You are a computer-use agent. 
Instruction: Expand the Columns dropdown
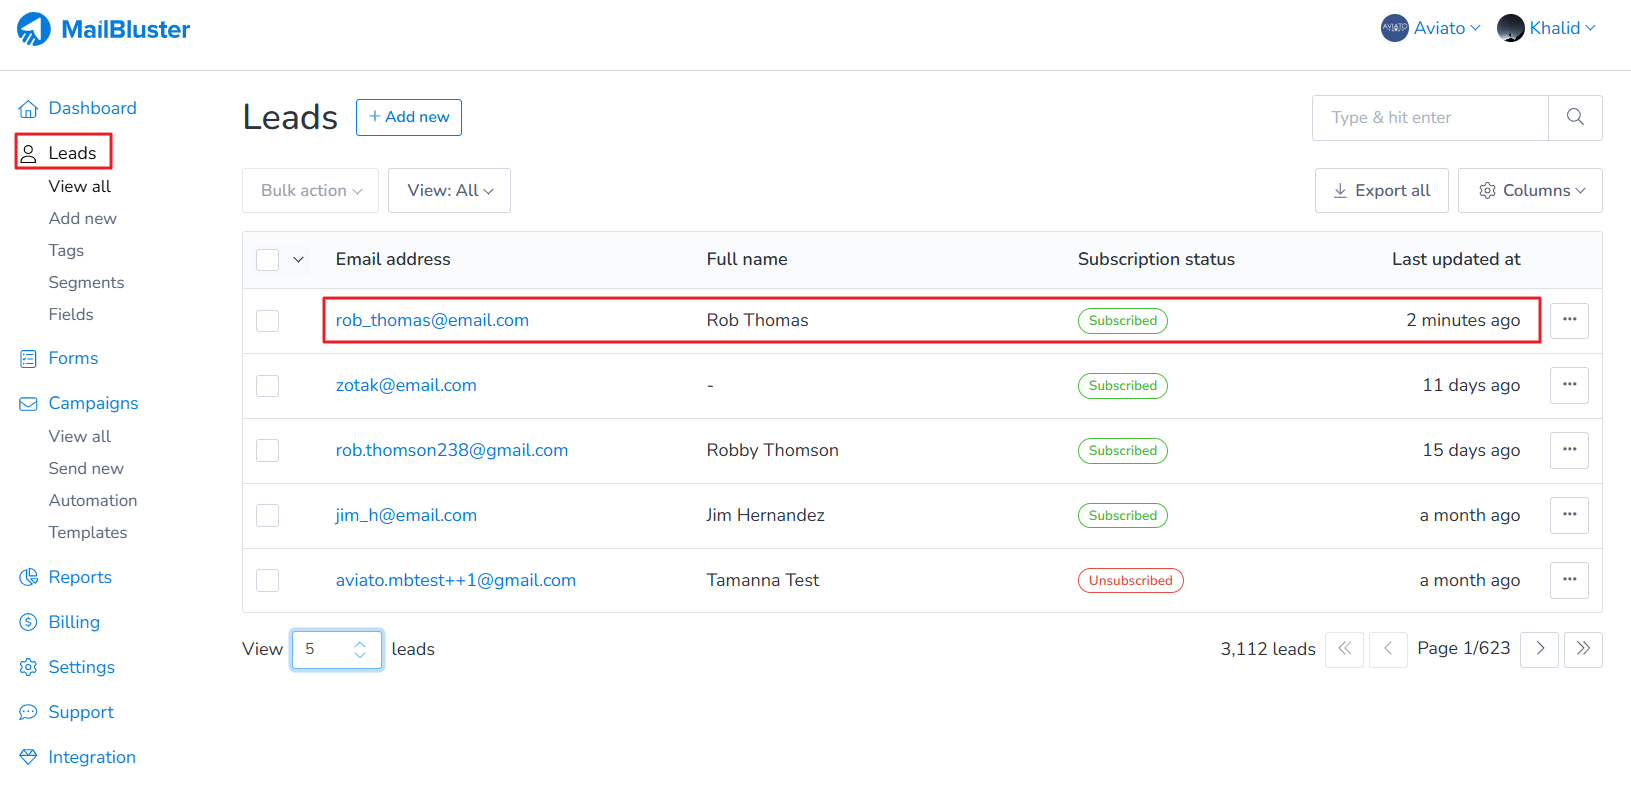[1530, 191]
